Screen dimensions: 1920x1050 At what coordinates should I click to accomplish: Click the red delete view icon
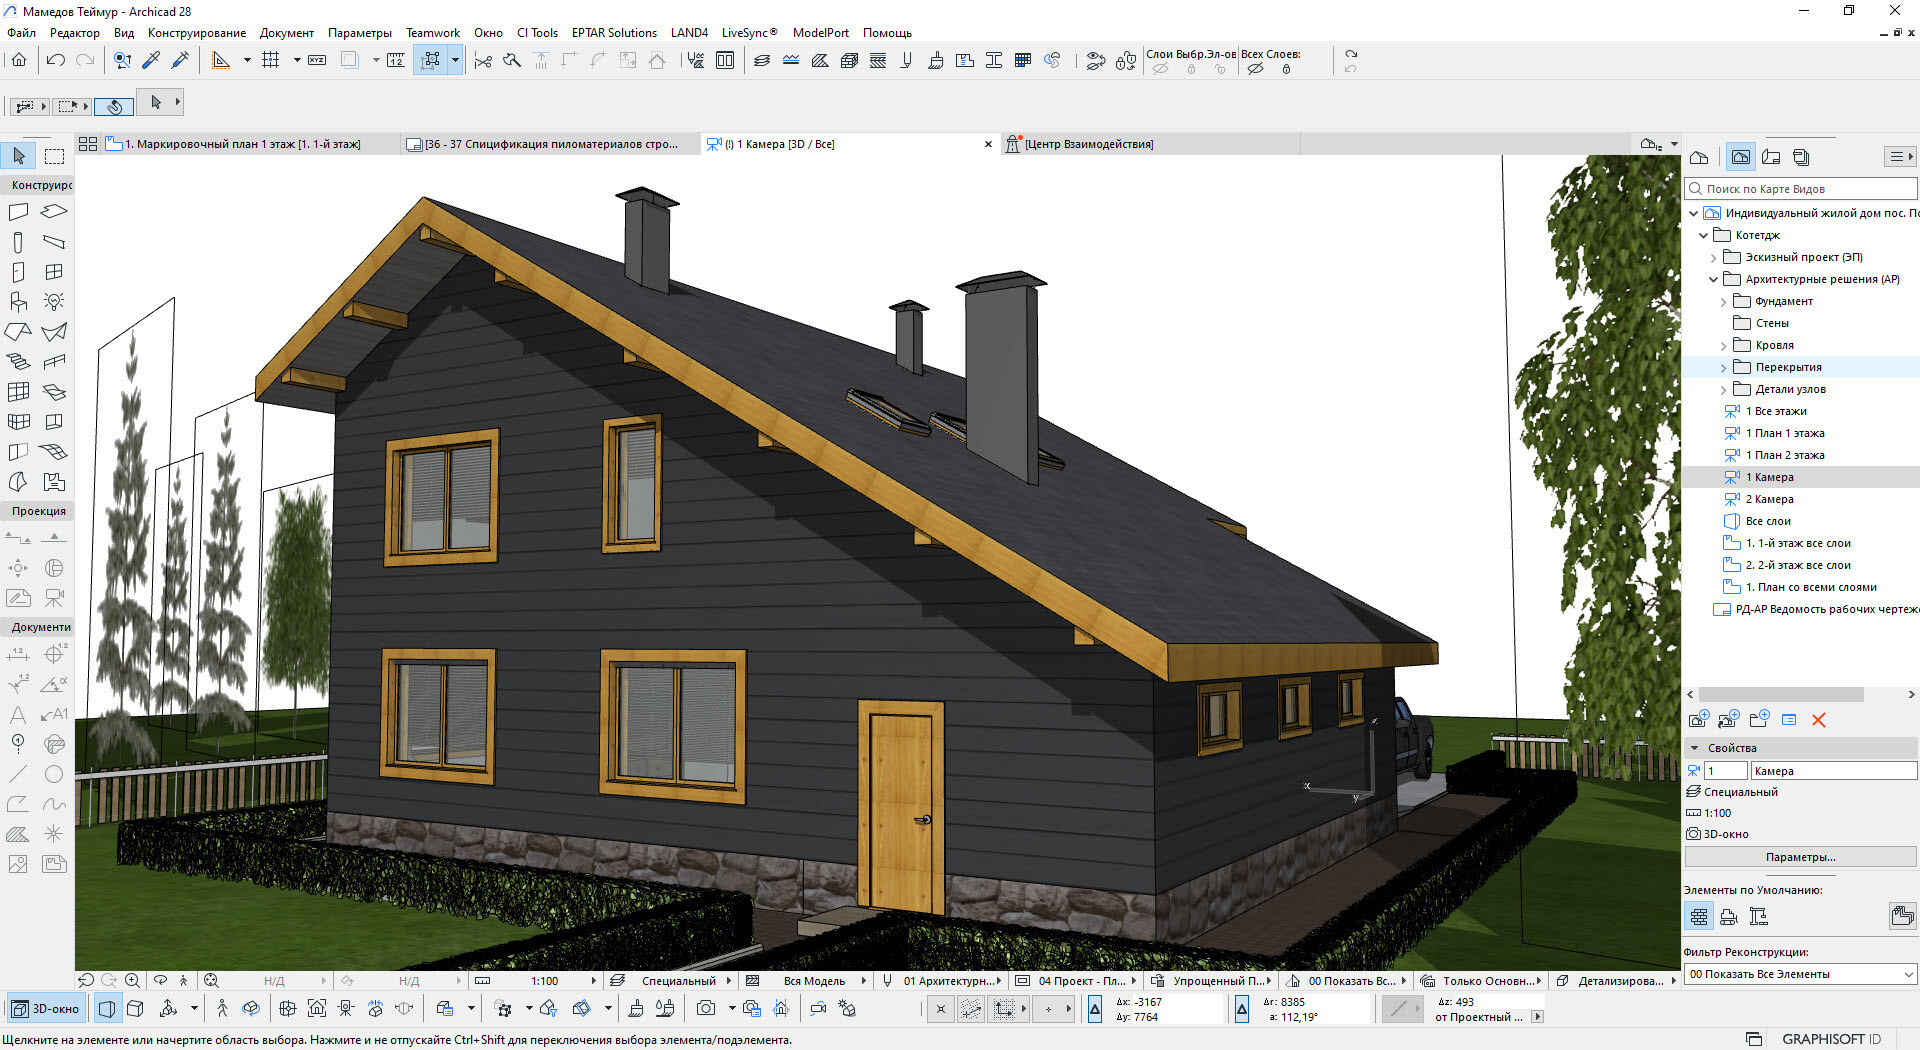click(x=1818, y=720)
